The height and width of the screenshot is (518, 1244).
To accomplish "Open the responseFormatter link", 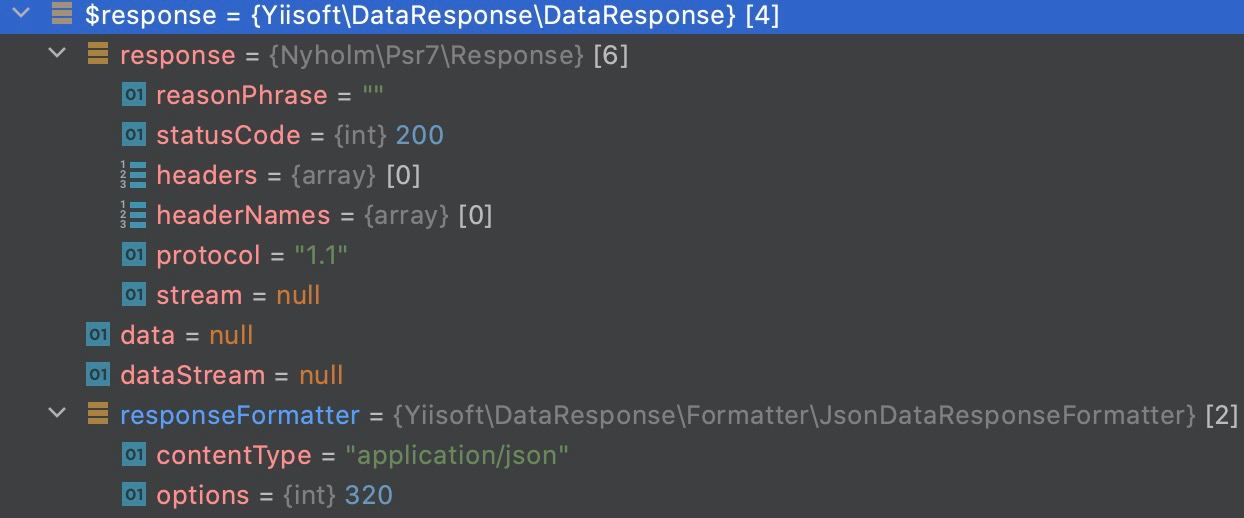I will coord(240,415).
